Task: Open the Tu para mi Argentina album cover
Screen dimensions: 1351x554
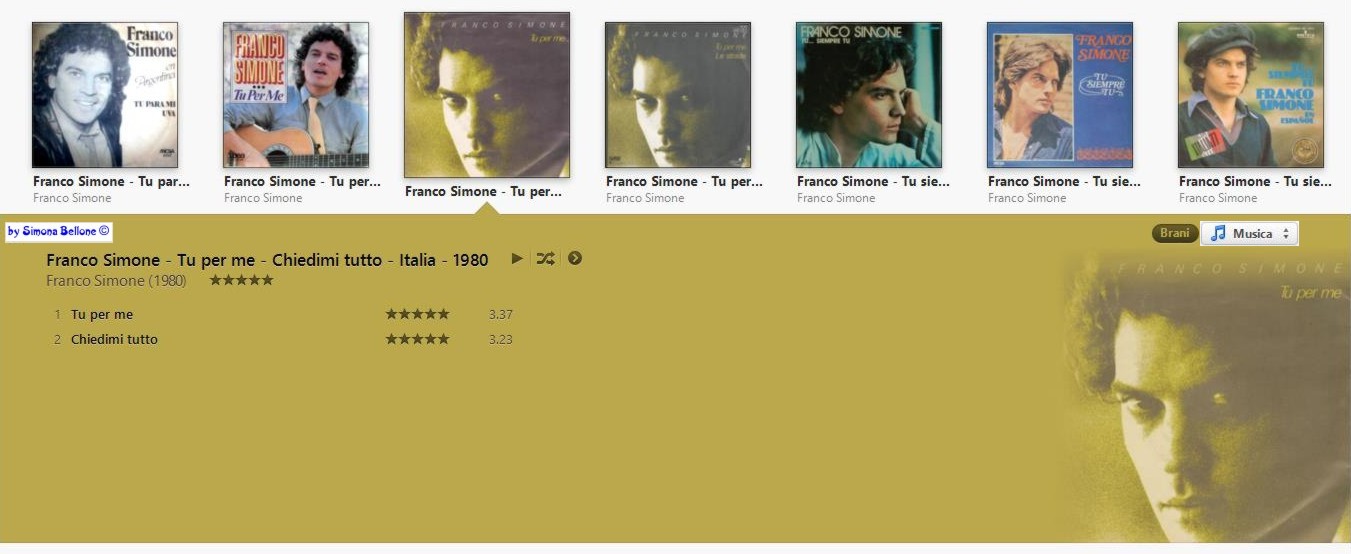Action: point(105,95)
